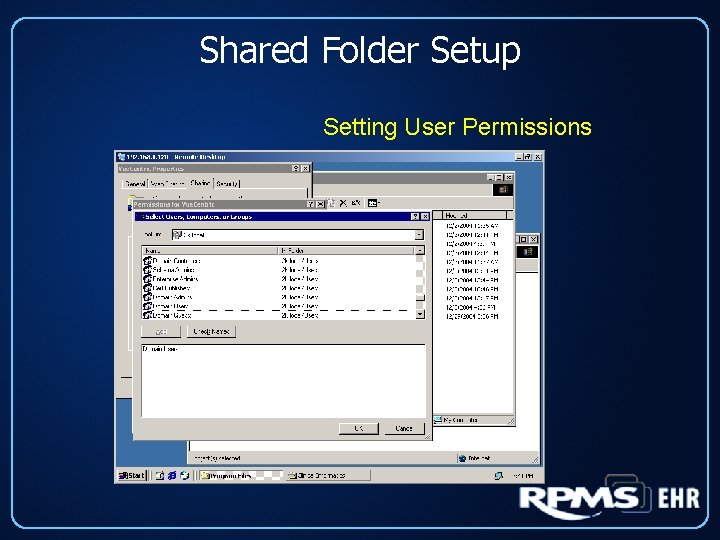
Task: Click OK in Select Users dialog
Action: [359, 428]
